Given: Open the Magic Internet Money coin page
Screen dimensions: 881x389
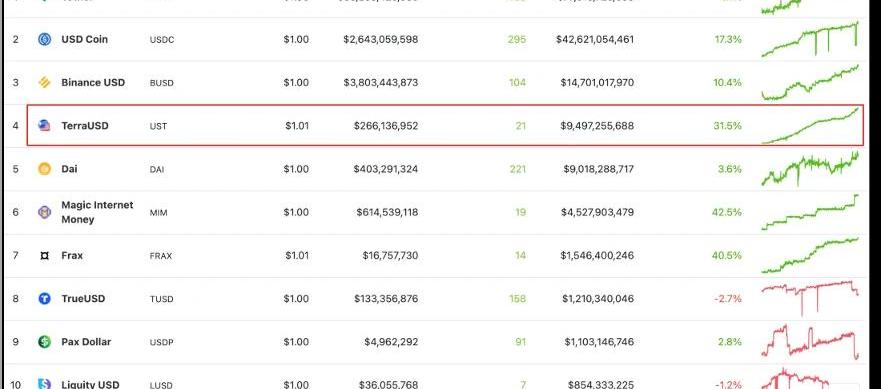Looking at the screenshot, I should tap(97, 212).
